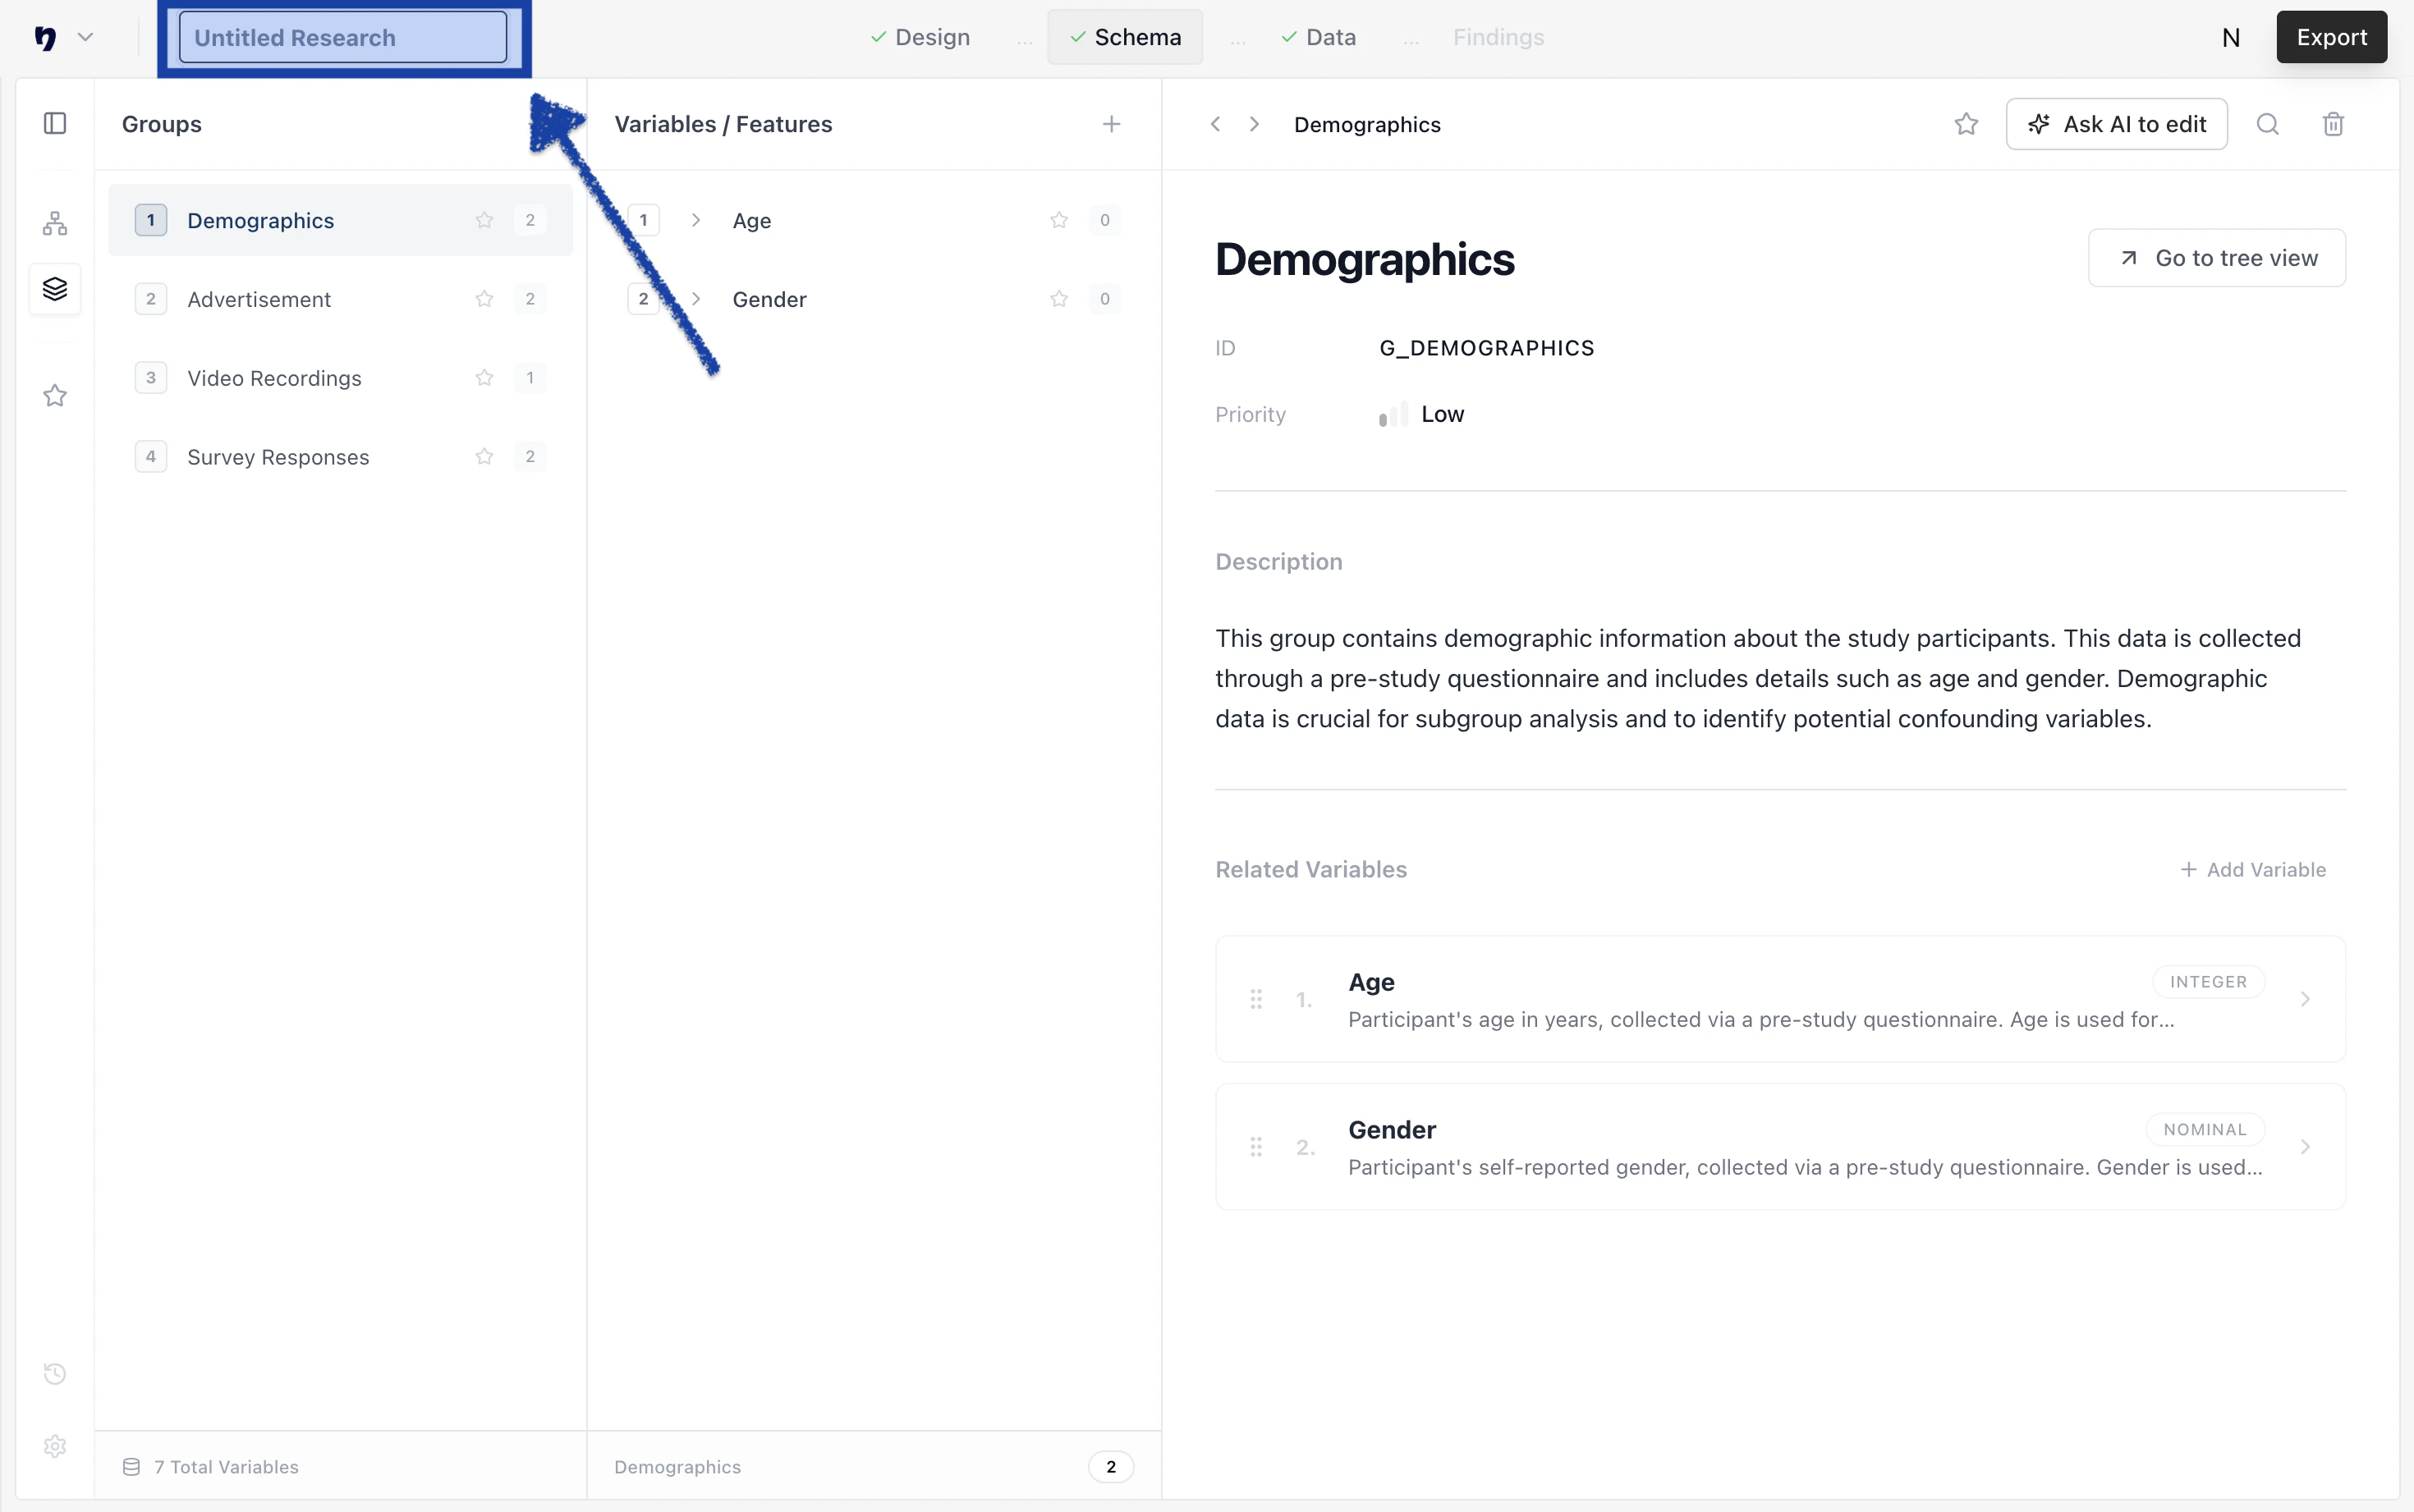Open the Gender related variable card
The image size is (2414, 1512).
1779,1146
